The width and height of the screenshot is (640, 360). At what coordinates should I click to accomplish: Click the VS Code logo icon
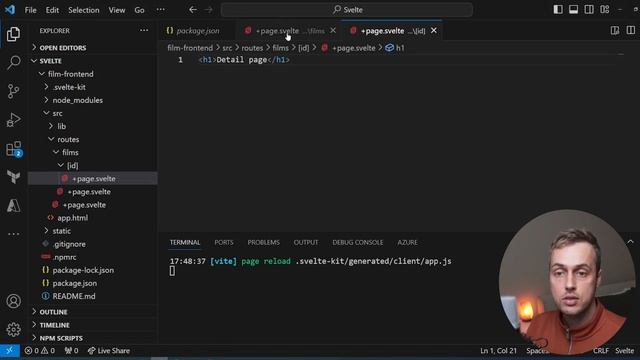pos(10,9)
